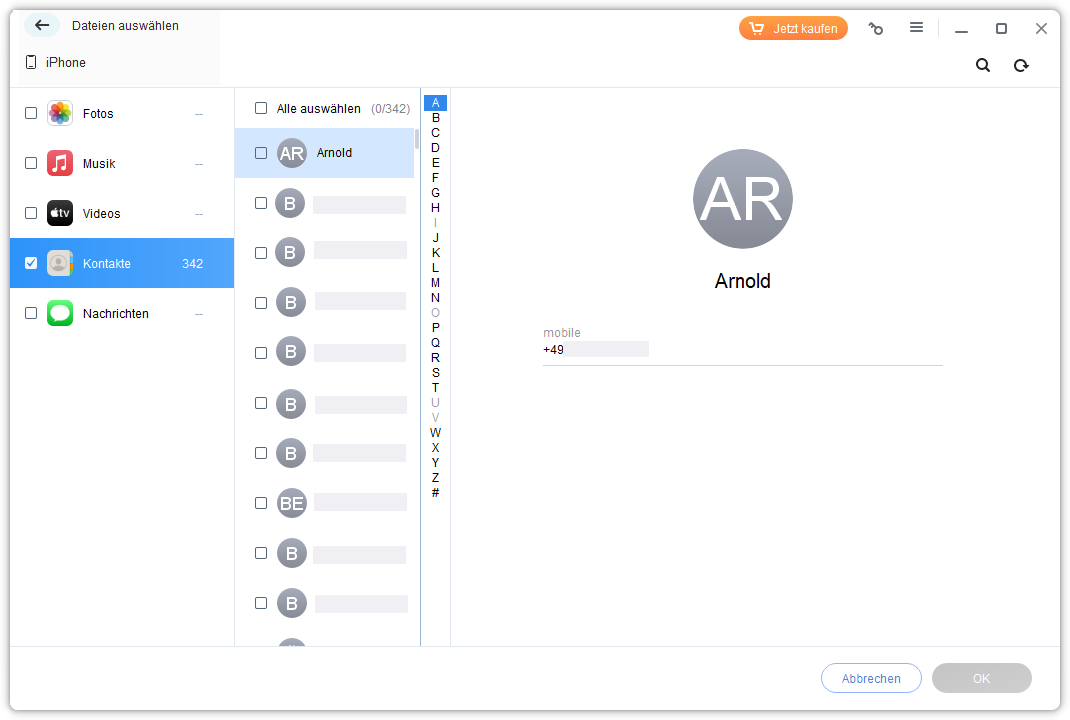Viewport: 1070px width, 720px height.
Task: Click the Fotos app icon
Action: point(60,113)
